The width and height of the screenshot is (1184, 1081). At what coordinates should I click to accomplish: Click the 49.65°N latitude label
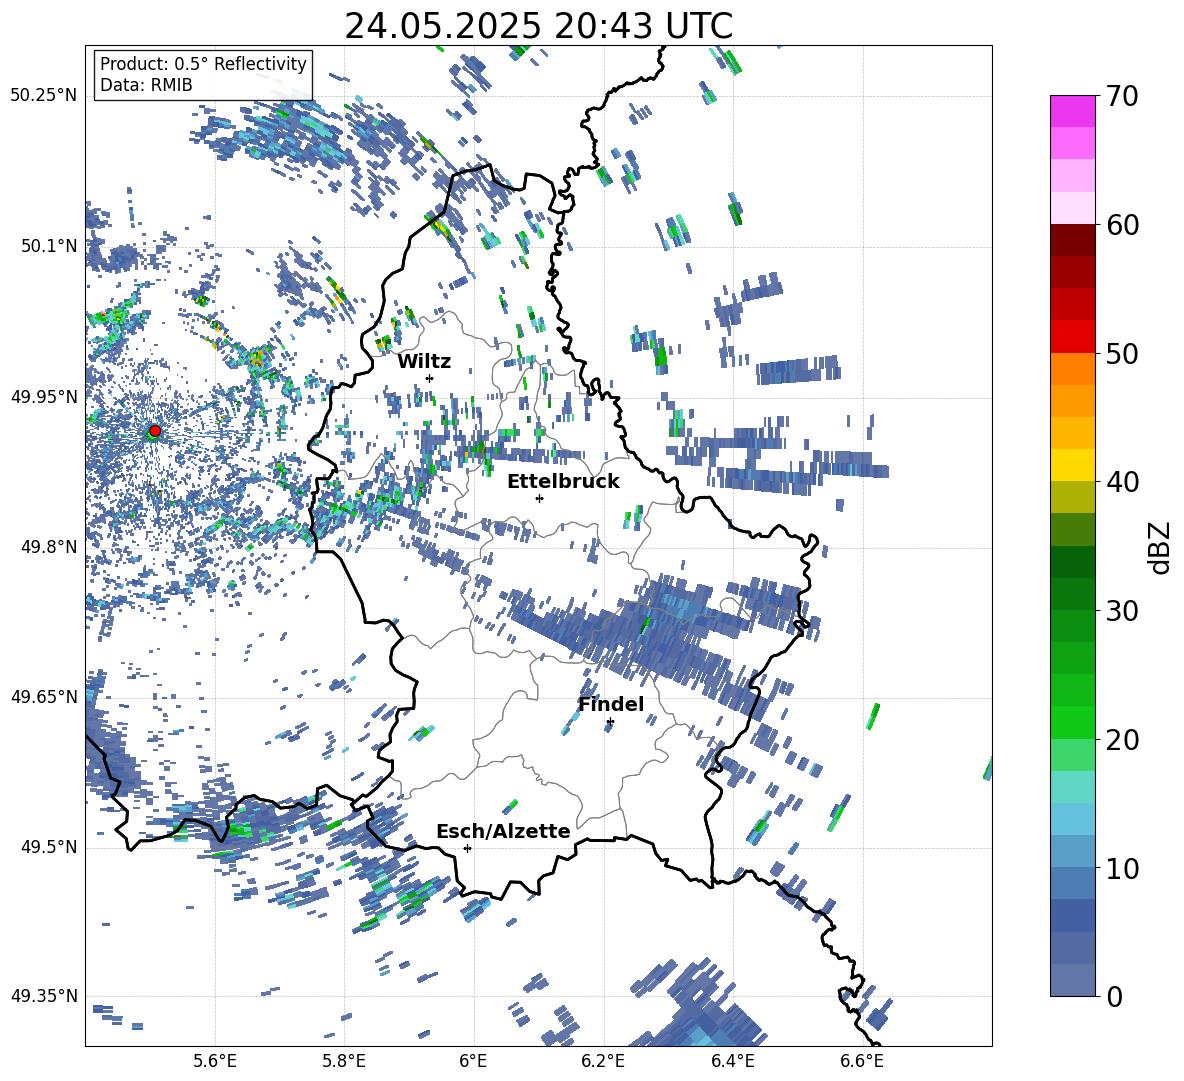[x=44, y=697]
